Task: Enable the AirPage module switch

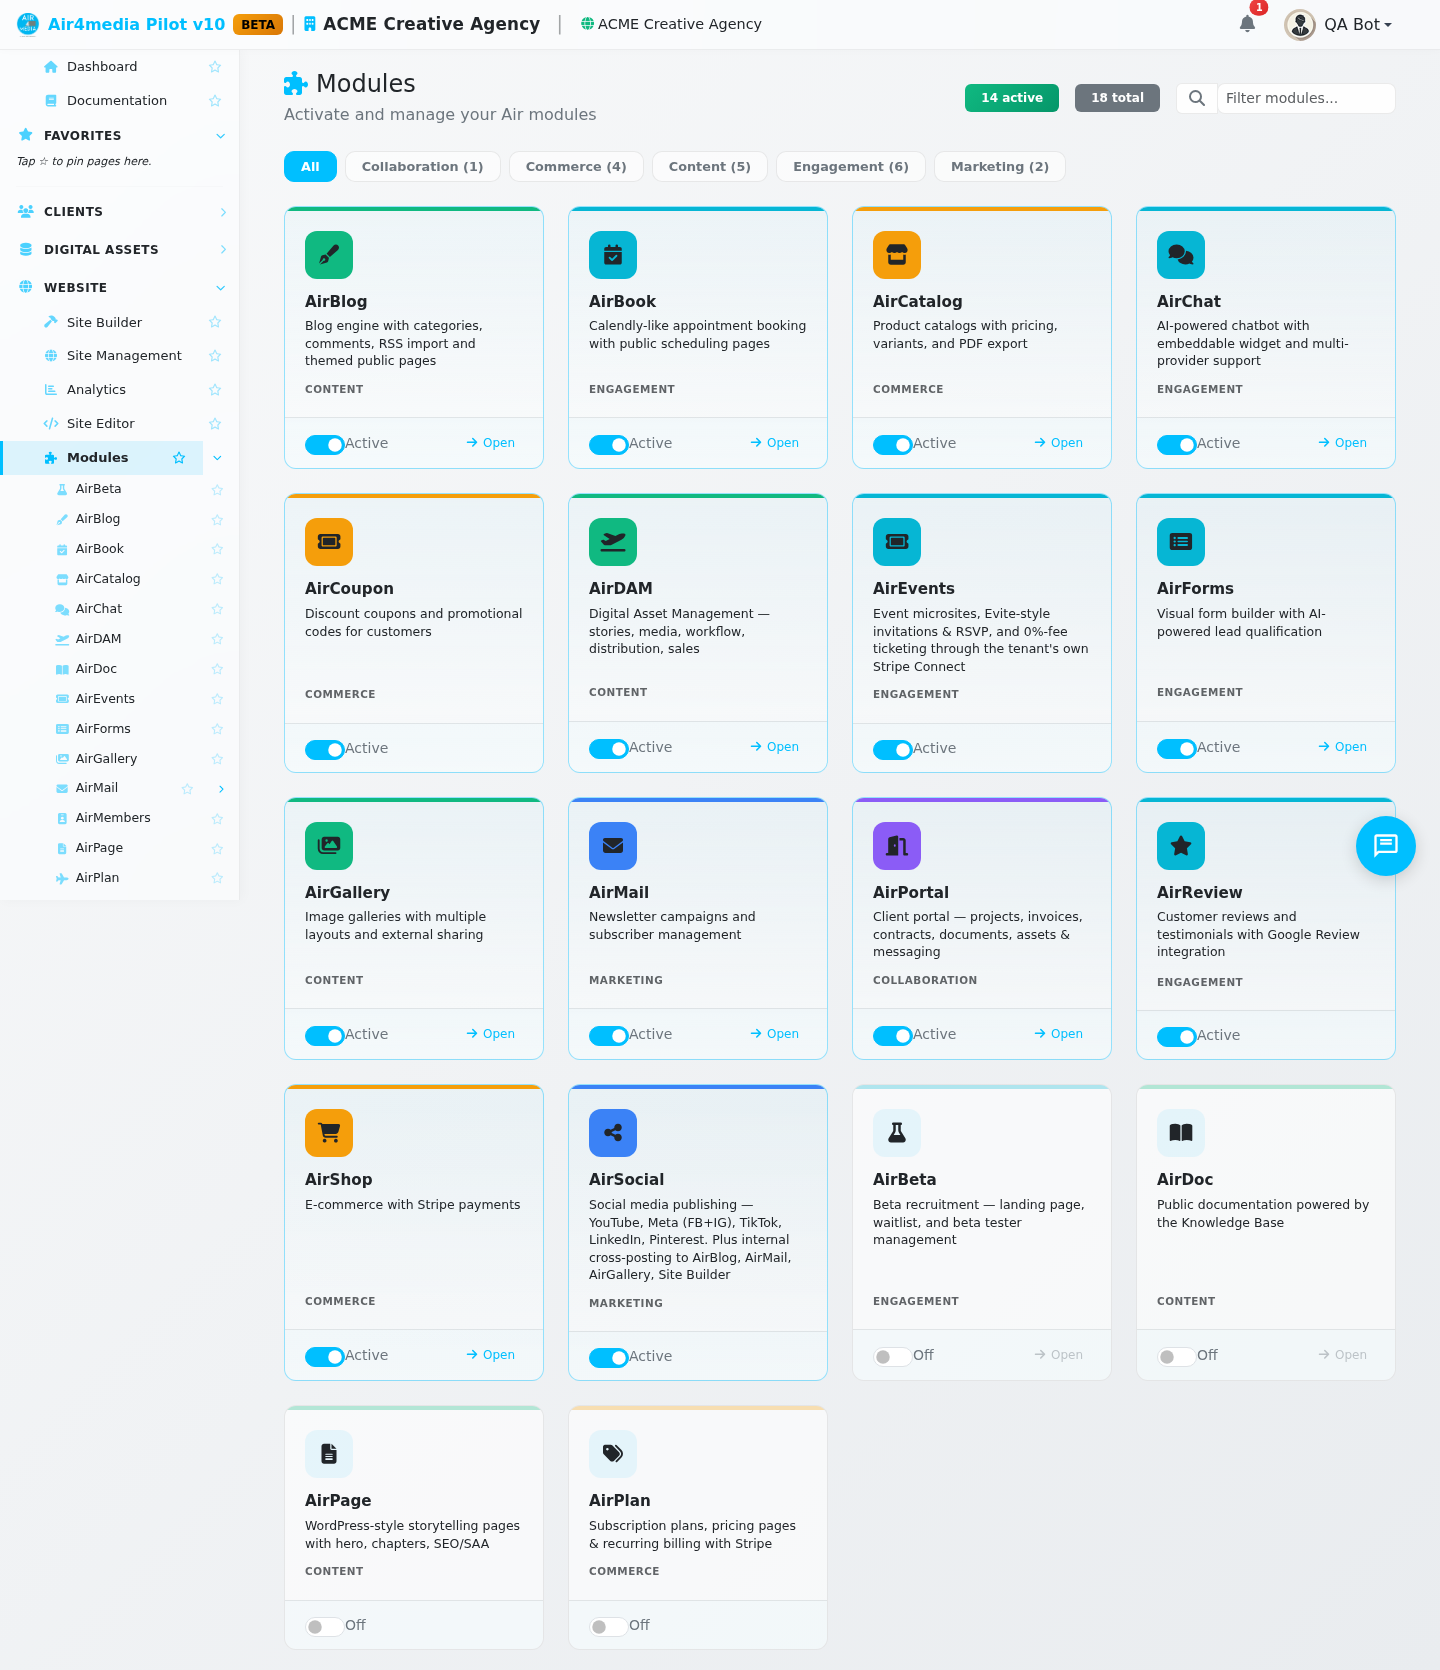Action: pyautogui.click(x=324, y=1626)
